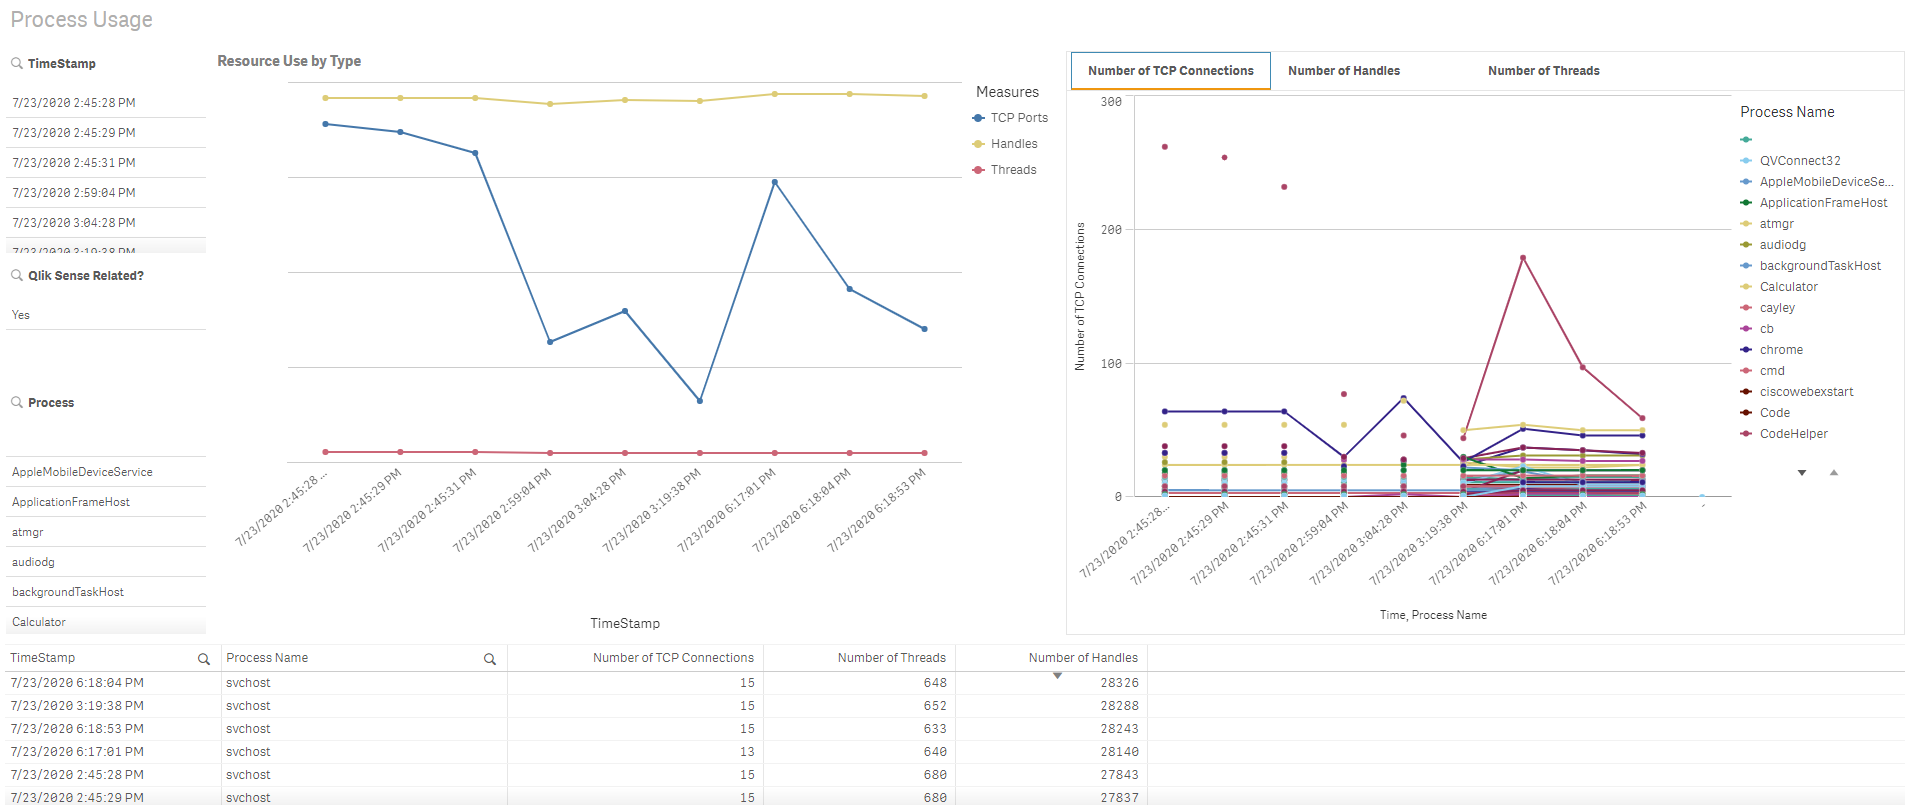The image size is (1913, 812).
Task: Click svchost in 6:17:01 PM row
Action: (248, 752)
